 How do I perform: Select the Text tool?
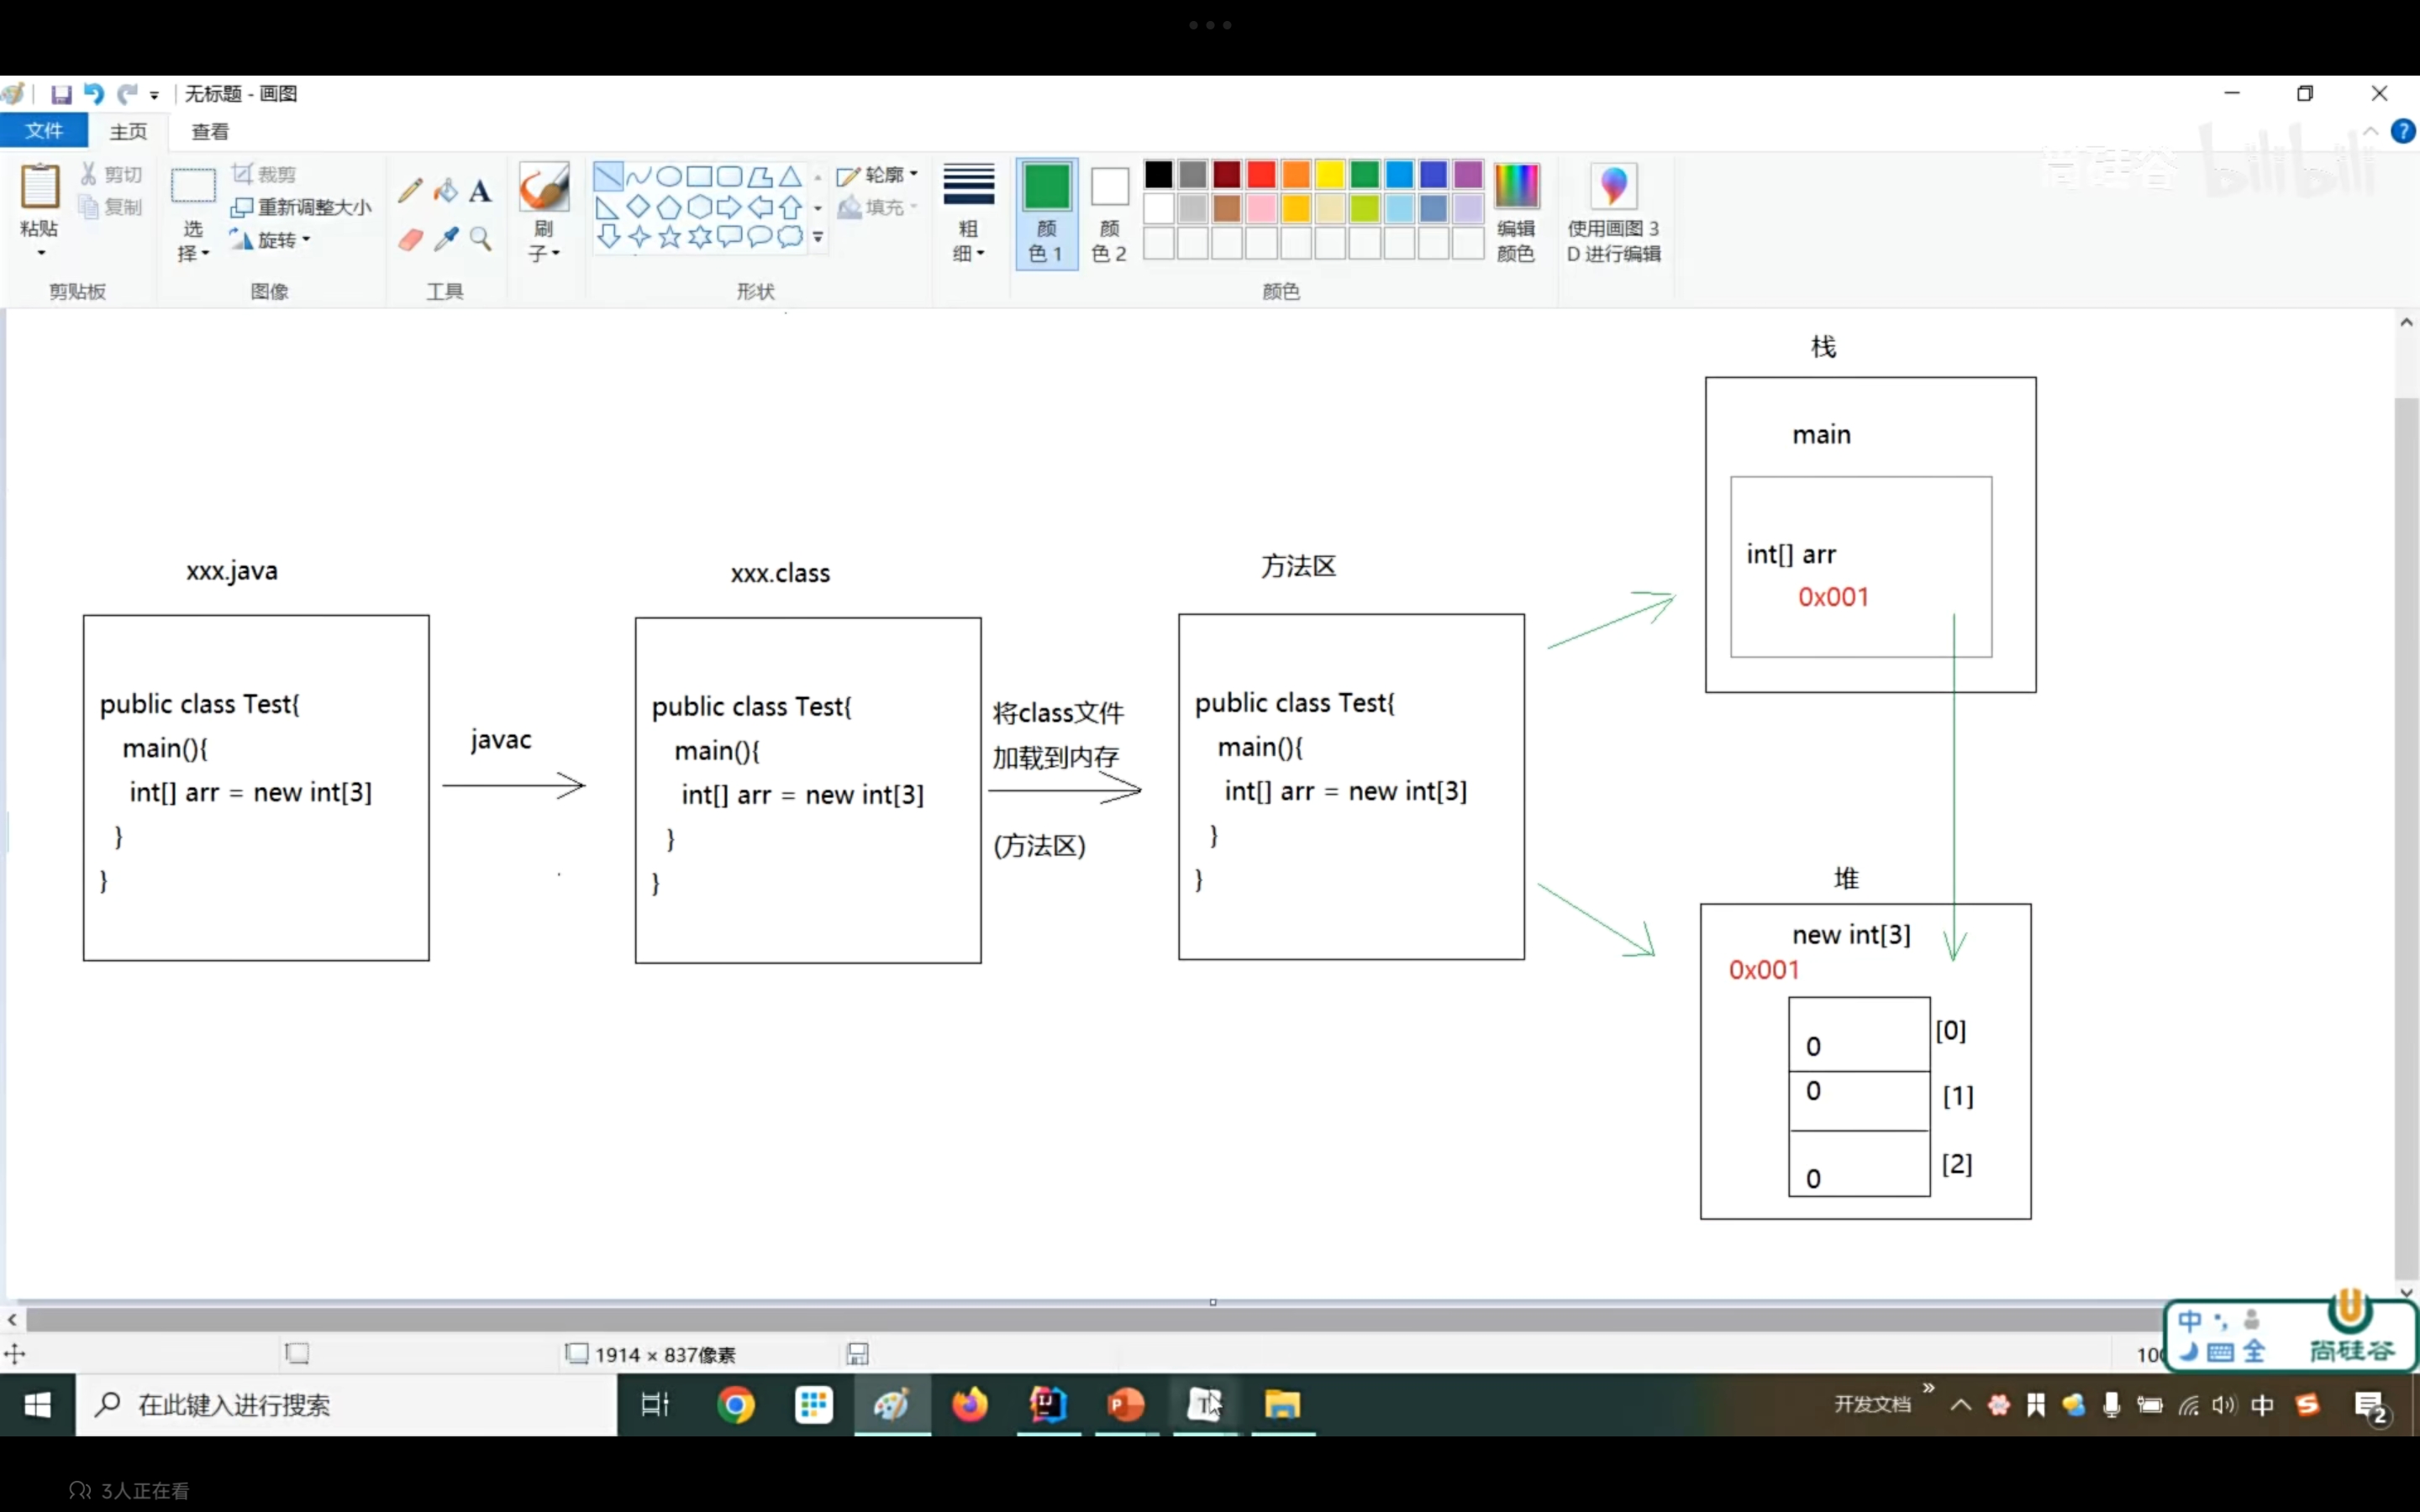(x=481, y=190)
